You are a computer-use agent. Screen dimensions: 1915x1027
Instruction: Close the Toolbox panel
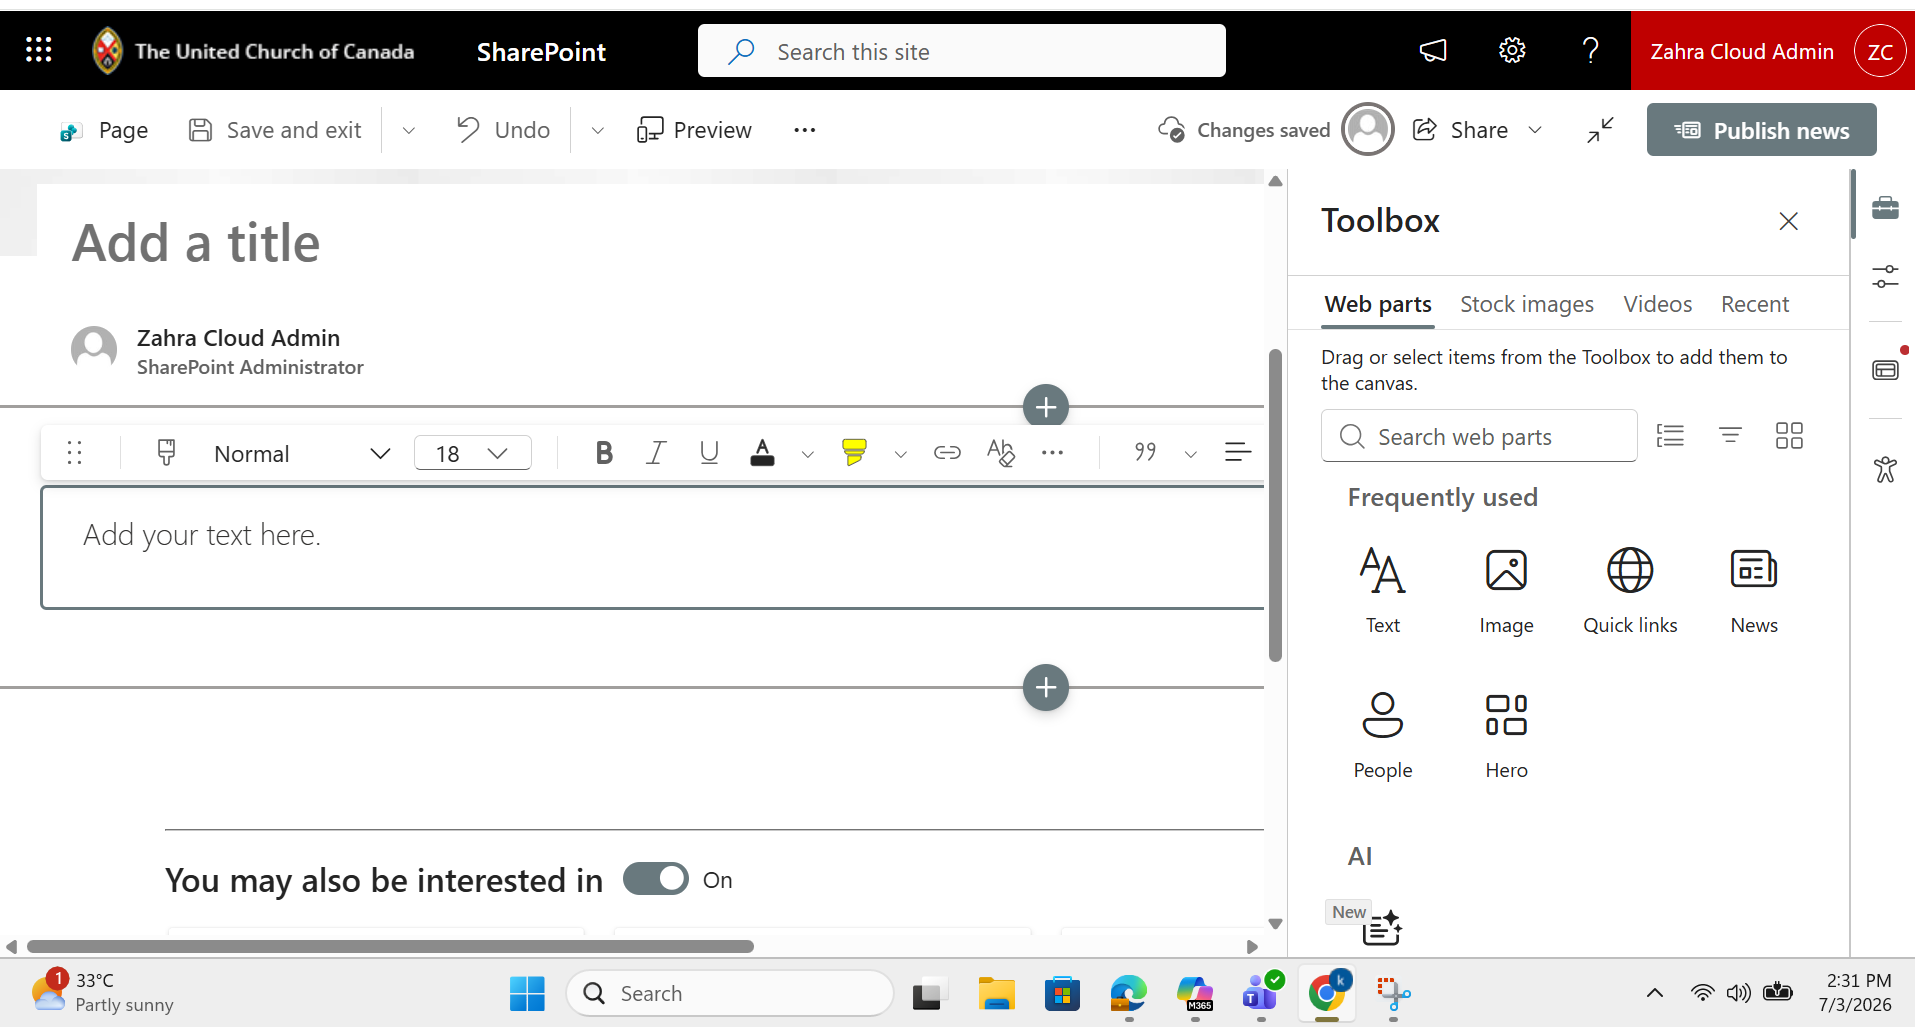[1788, 221]
